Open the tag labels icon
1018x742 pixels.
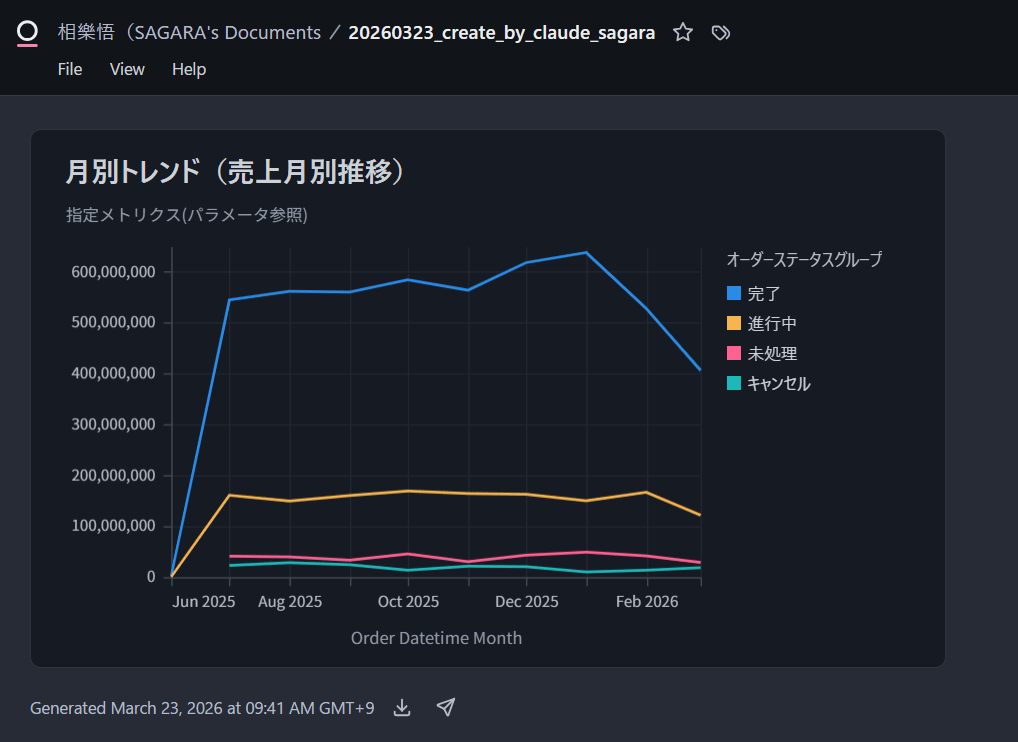click(720, 32)
